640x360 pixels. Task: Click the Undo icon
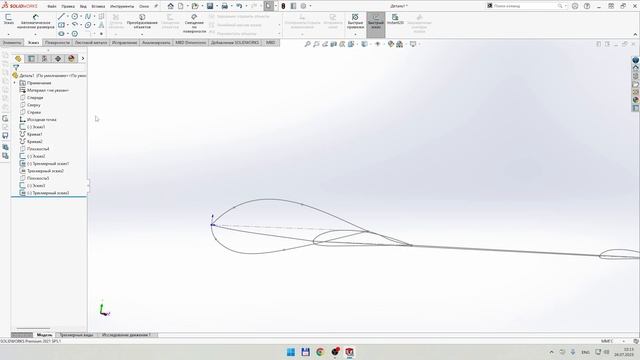(x=239, y=6)
